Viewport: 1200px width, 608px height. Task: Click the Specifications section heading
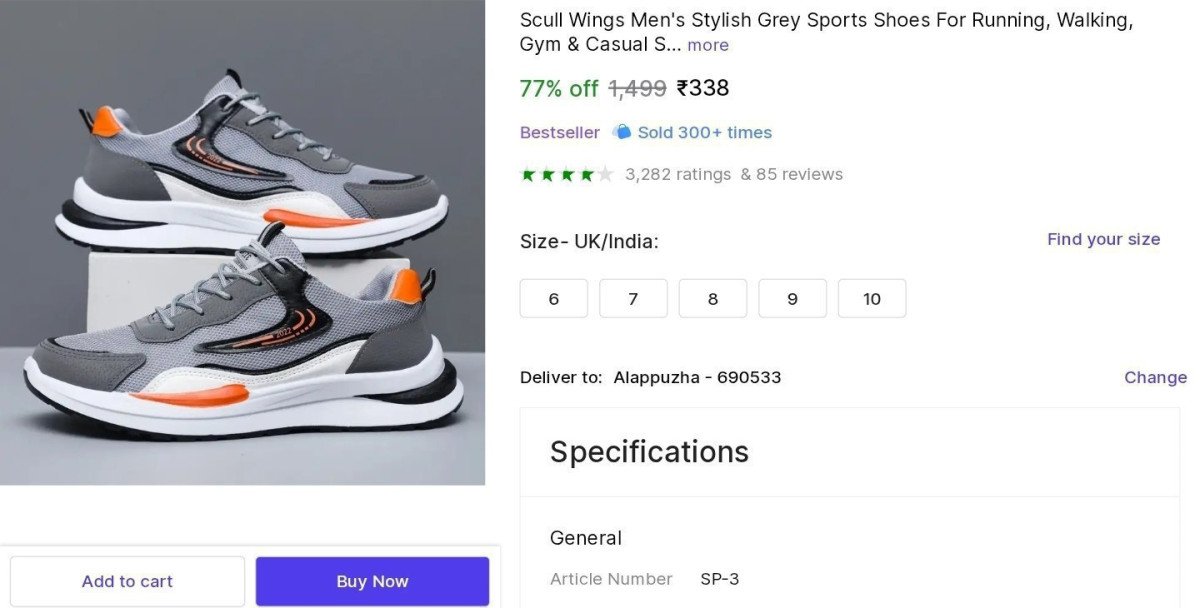point(649,452)
